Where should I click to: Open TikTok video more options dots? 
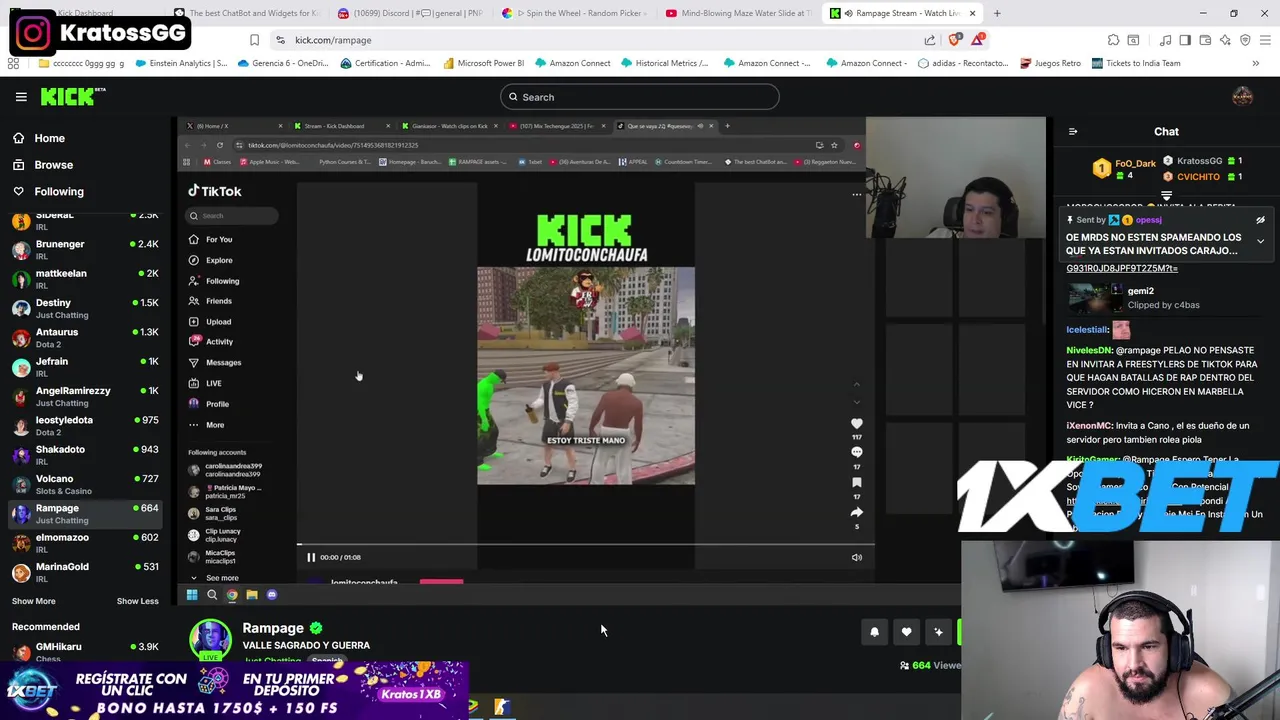[856, 195]
